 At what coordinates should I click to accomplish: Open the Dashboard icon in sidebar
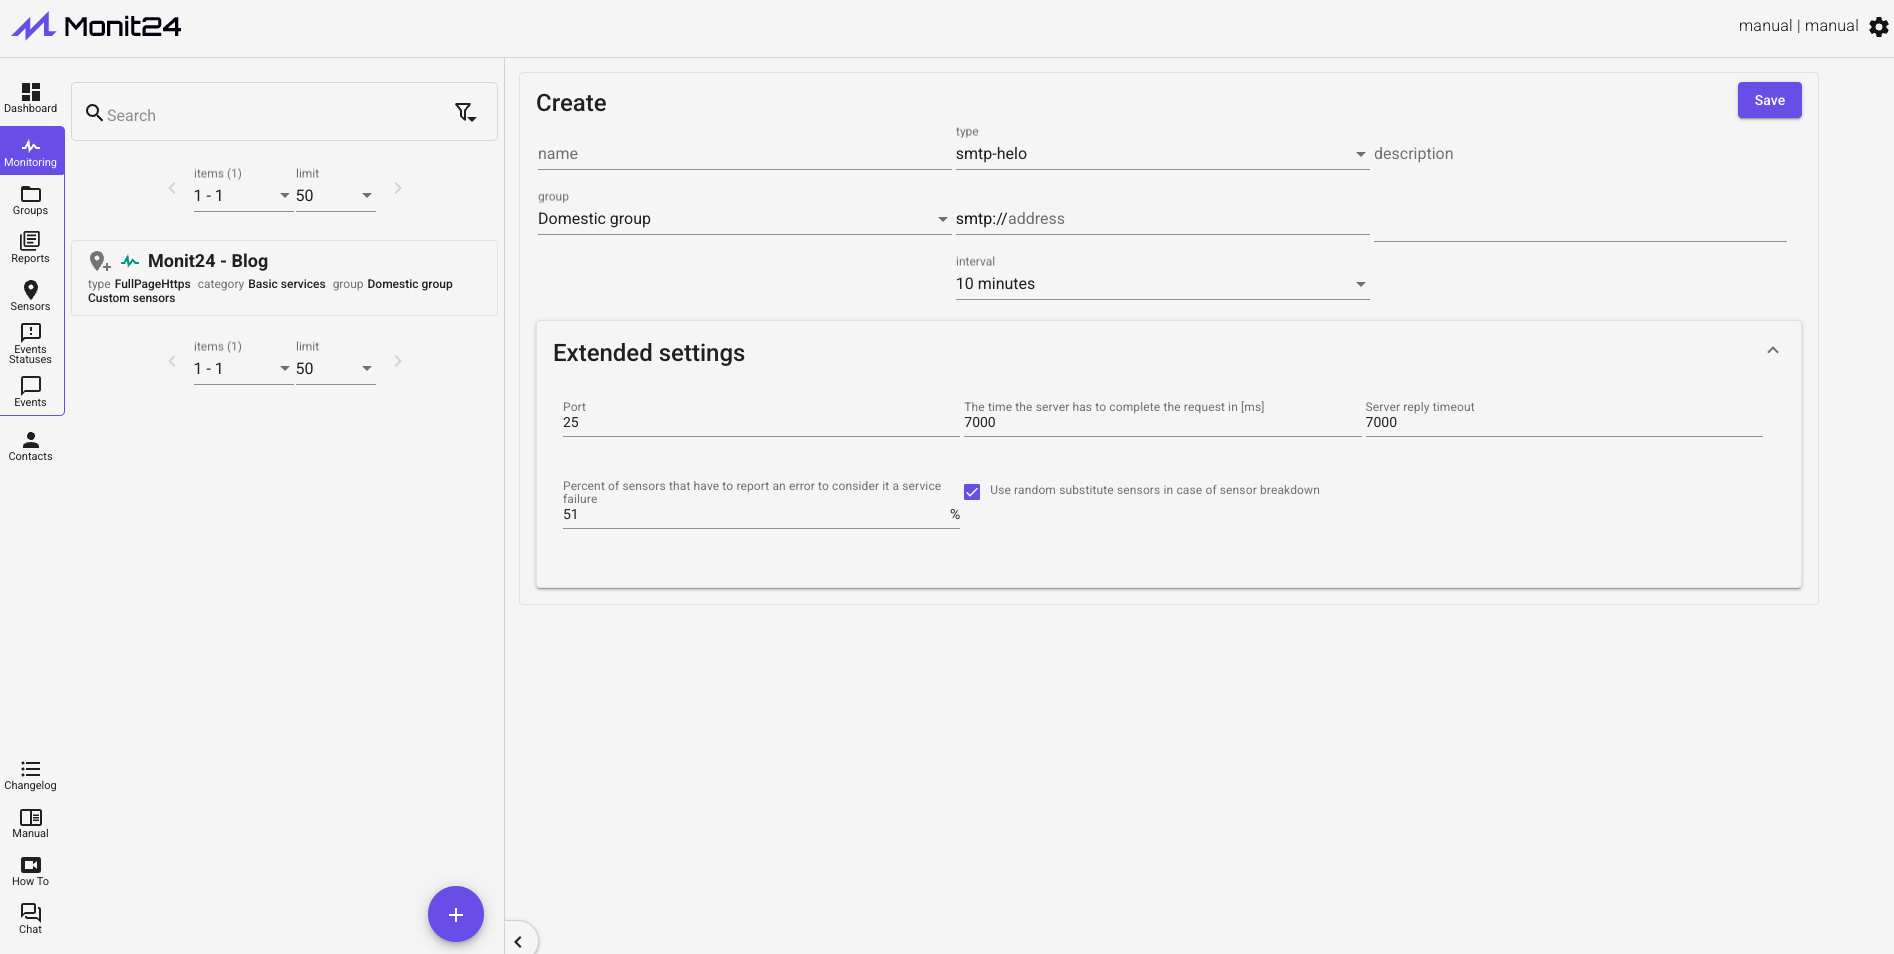click(x=31, y=92)
